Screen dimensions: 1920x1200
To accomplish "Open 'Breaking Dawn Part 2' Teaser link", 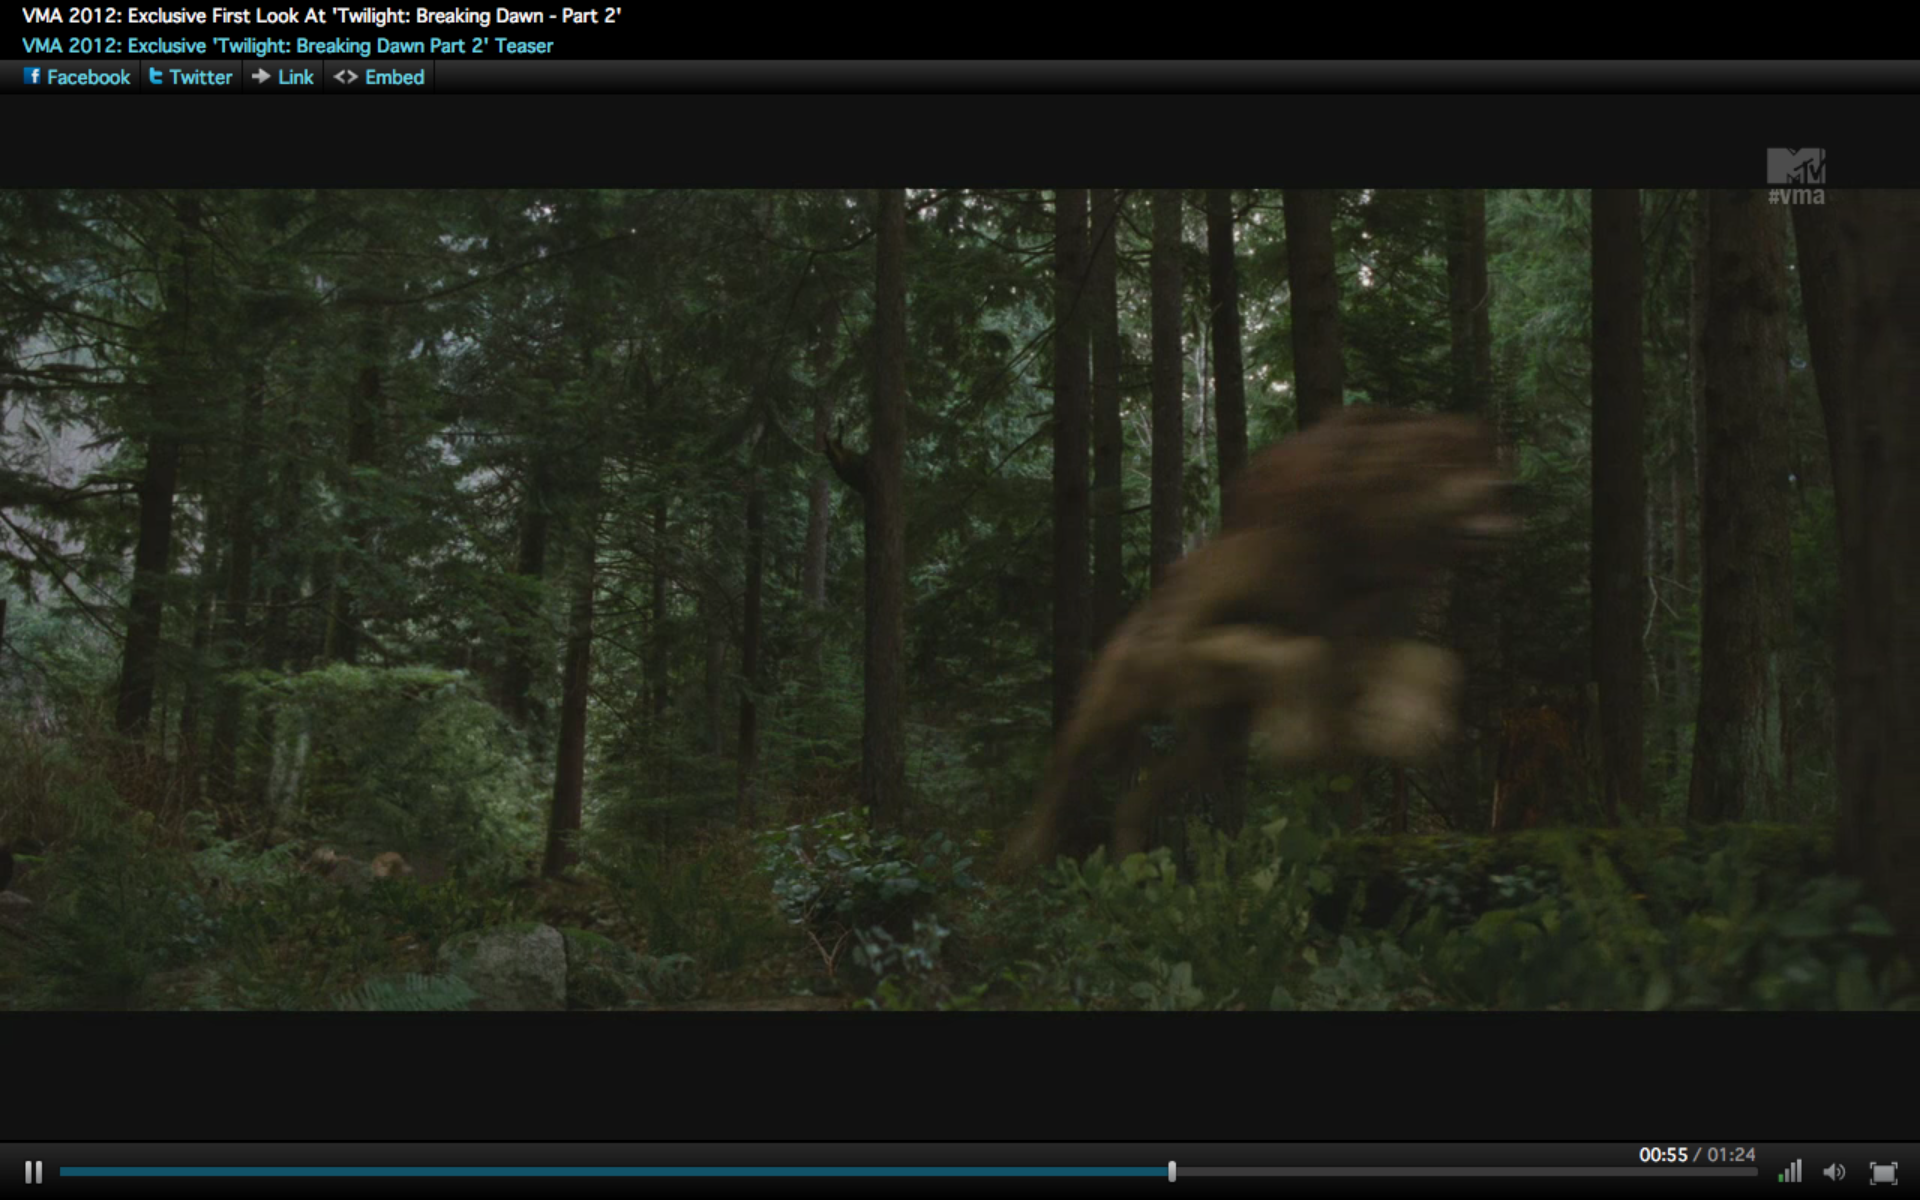I will tap(287, 46).
